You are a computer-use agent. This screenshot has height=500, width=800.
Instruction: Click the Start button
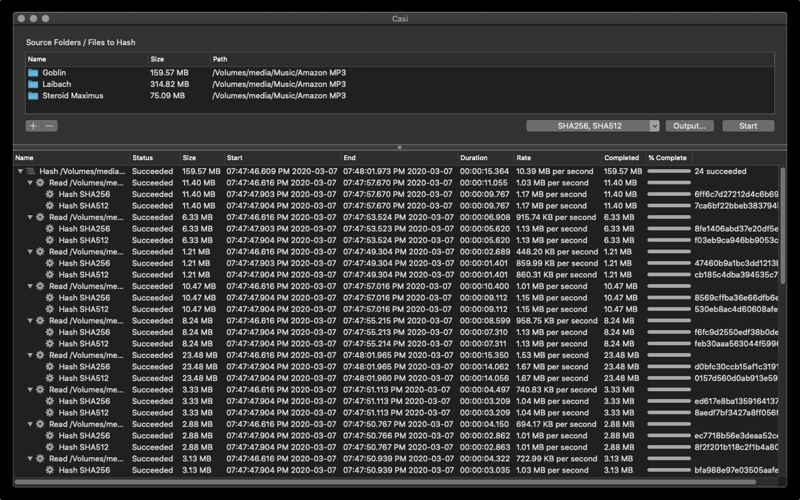point(748,126)
